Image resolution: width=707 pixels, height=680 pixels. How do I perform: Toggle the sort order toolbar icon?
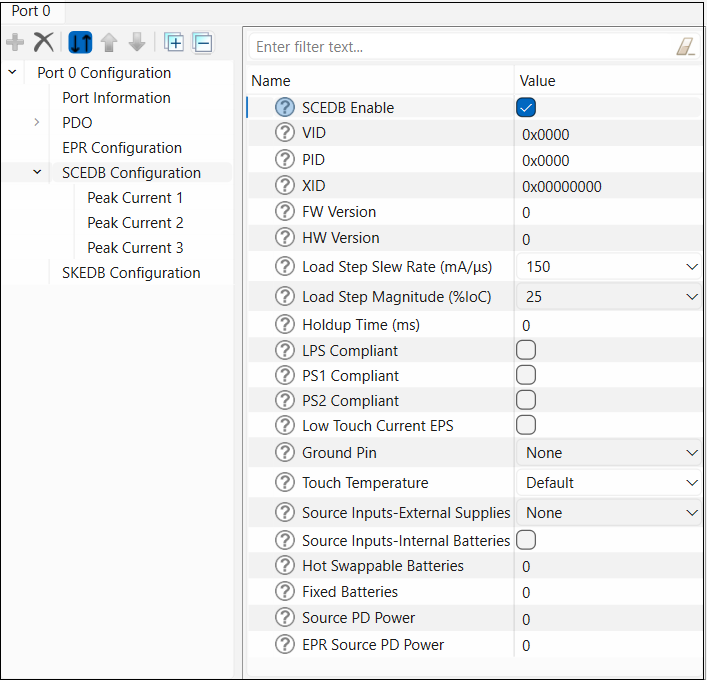point(80,43)
